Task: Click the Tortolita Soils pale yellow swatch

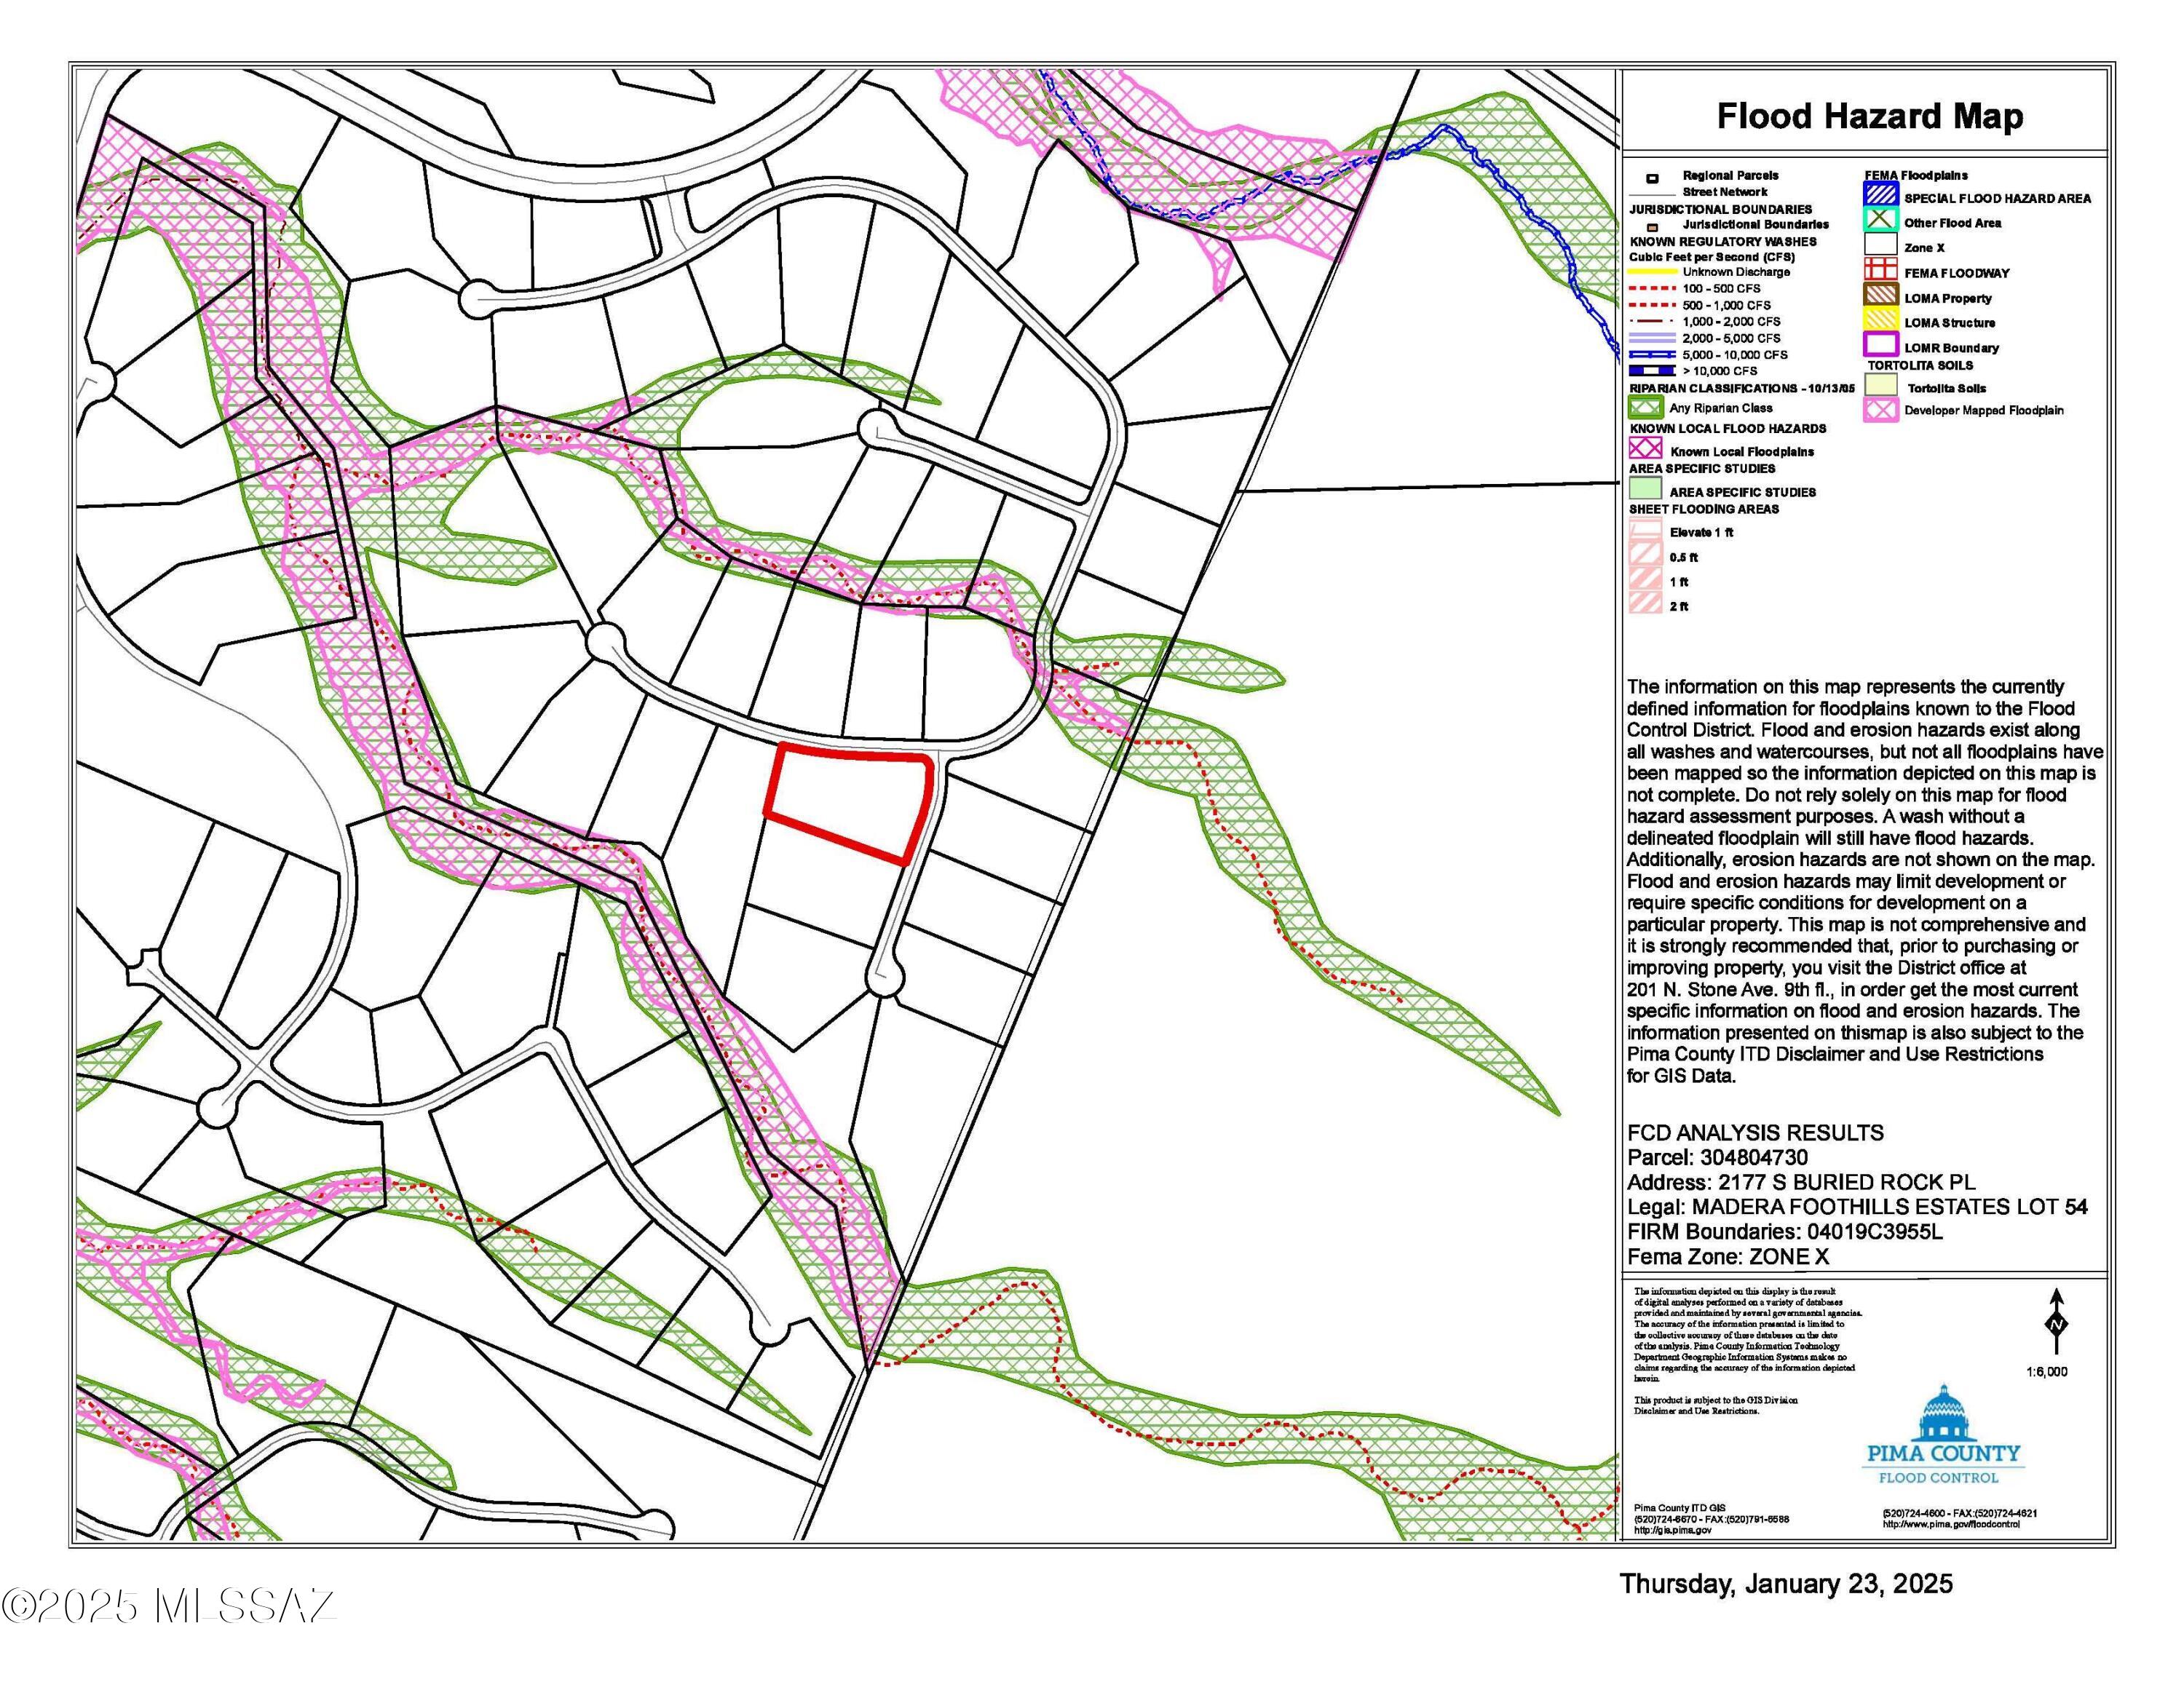Action: coord(1881,386)
